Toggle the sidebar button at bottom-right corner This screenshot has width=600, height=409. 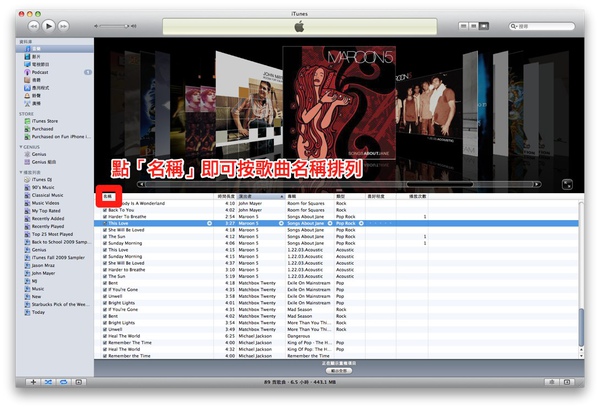567,382
